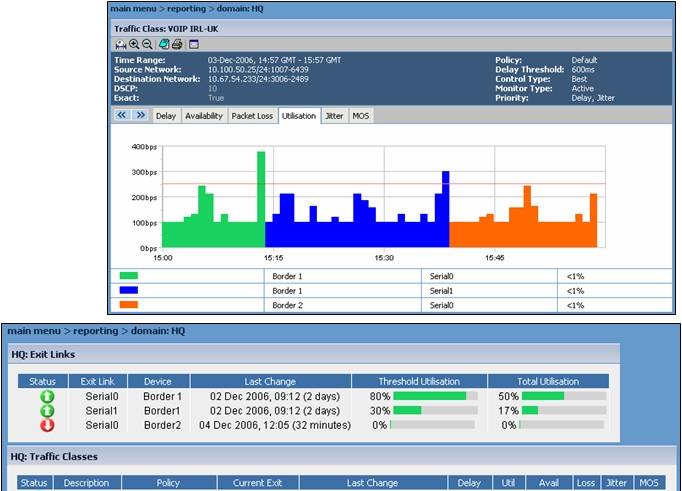
Task: Click the printer icon in toolbar
Action: [177, 44]
